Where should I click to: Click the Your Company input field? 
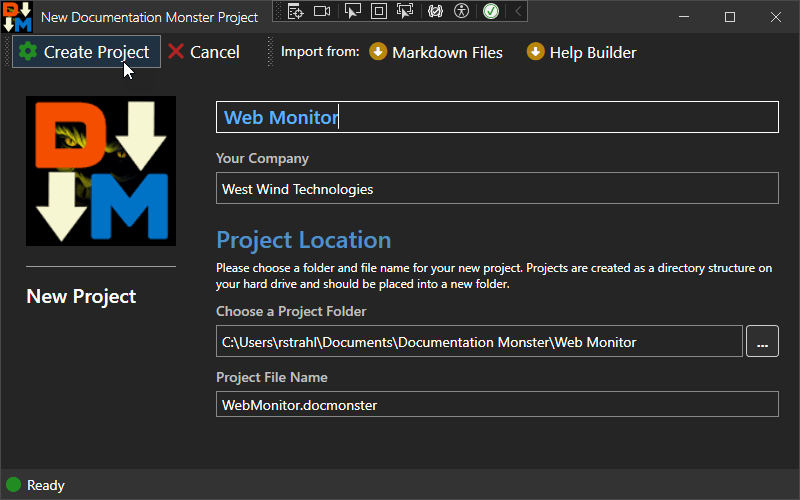(497, 188)
